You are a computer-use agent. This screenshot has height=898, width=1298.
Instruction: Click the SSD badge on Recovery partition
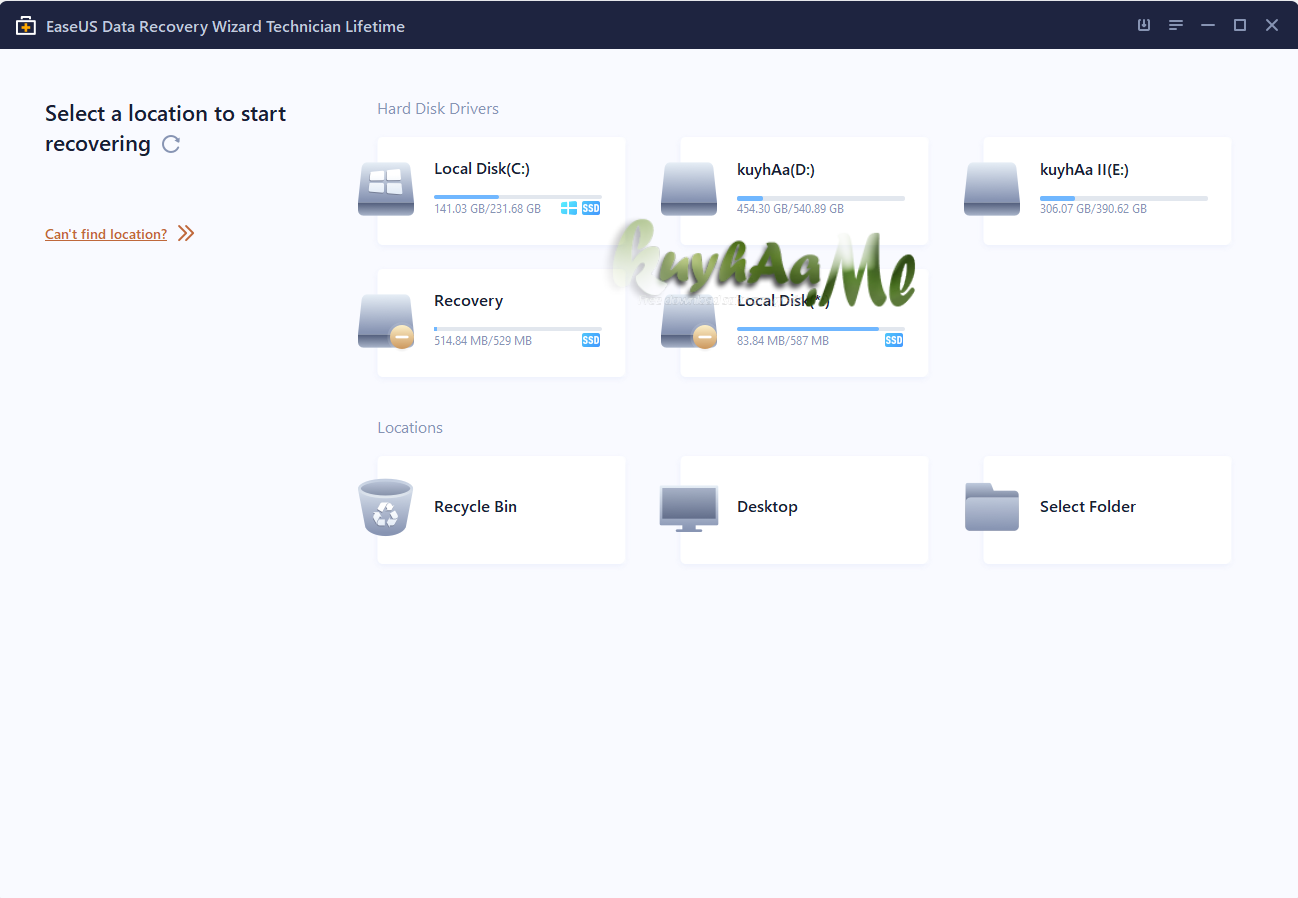(591, 340)
